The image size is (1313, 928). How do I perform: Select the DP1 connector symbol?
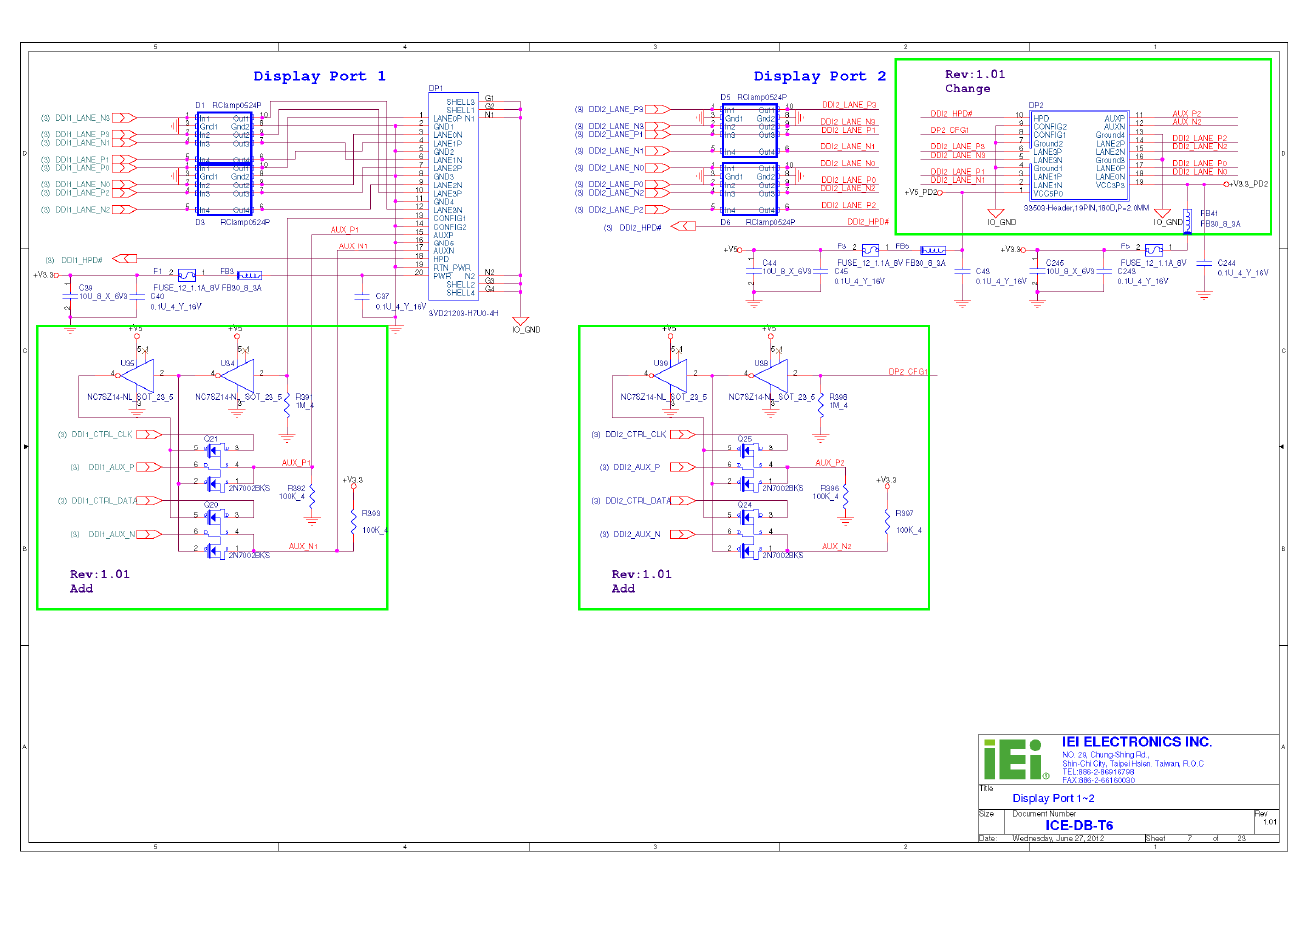453,196
